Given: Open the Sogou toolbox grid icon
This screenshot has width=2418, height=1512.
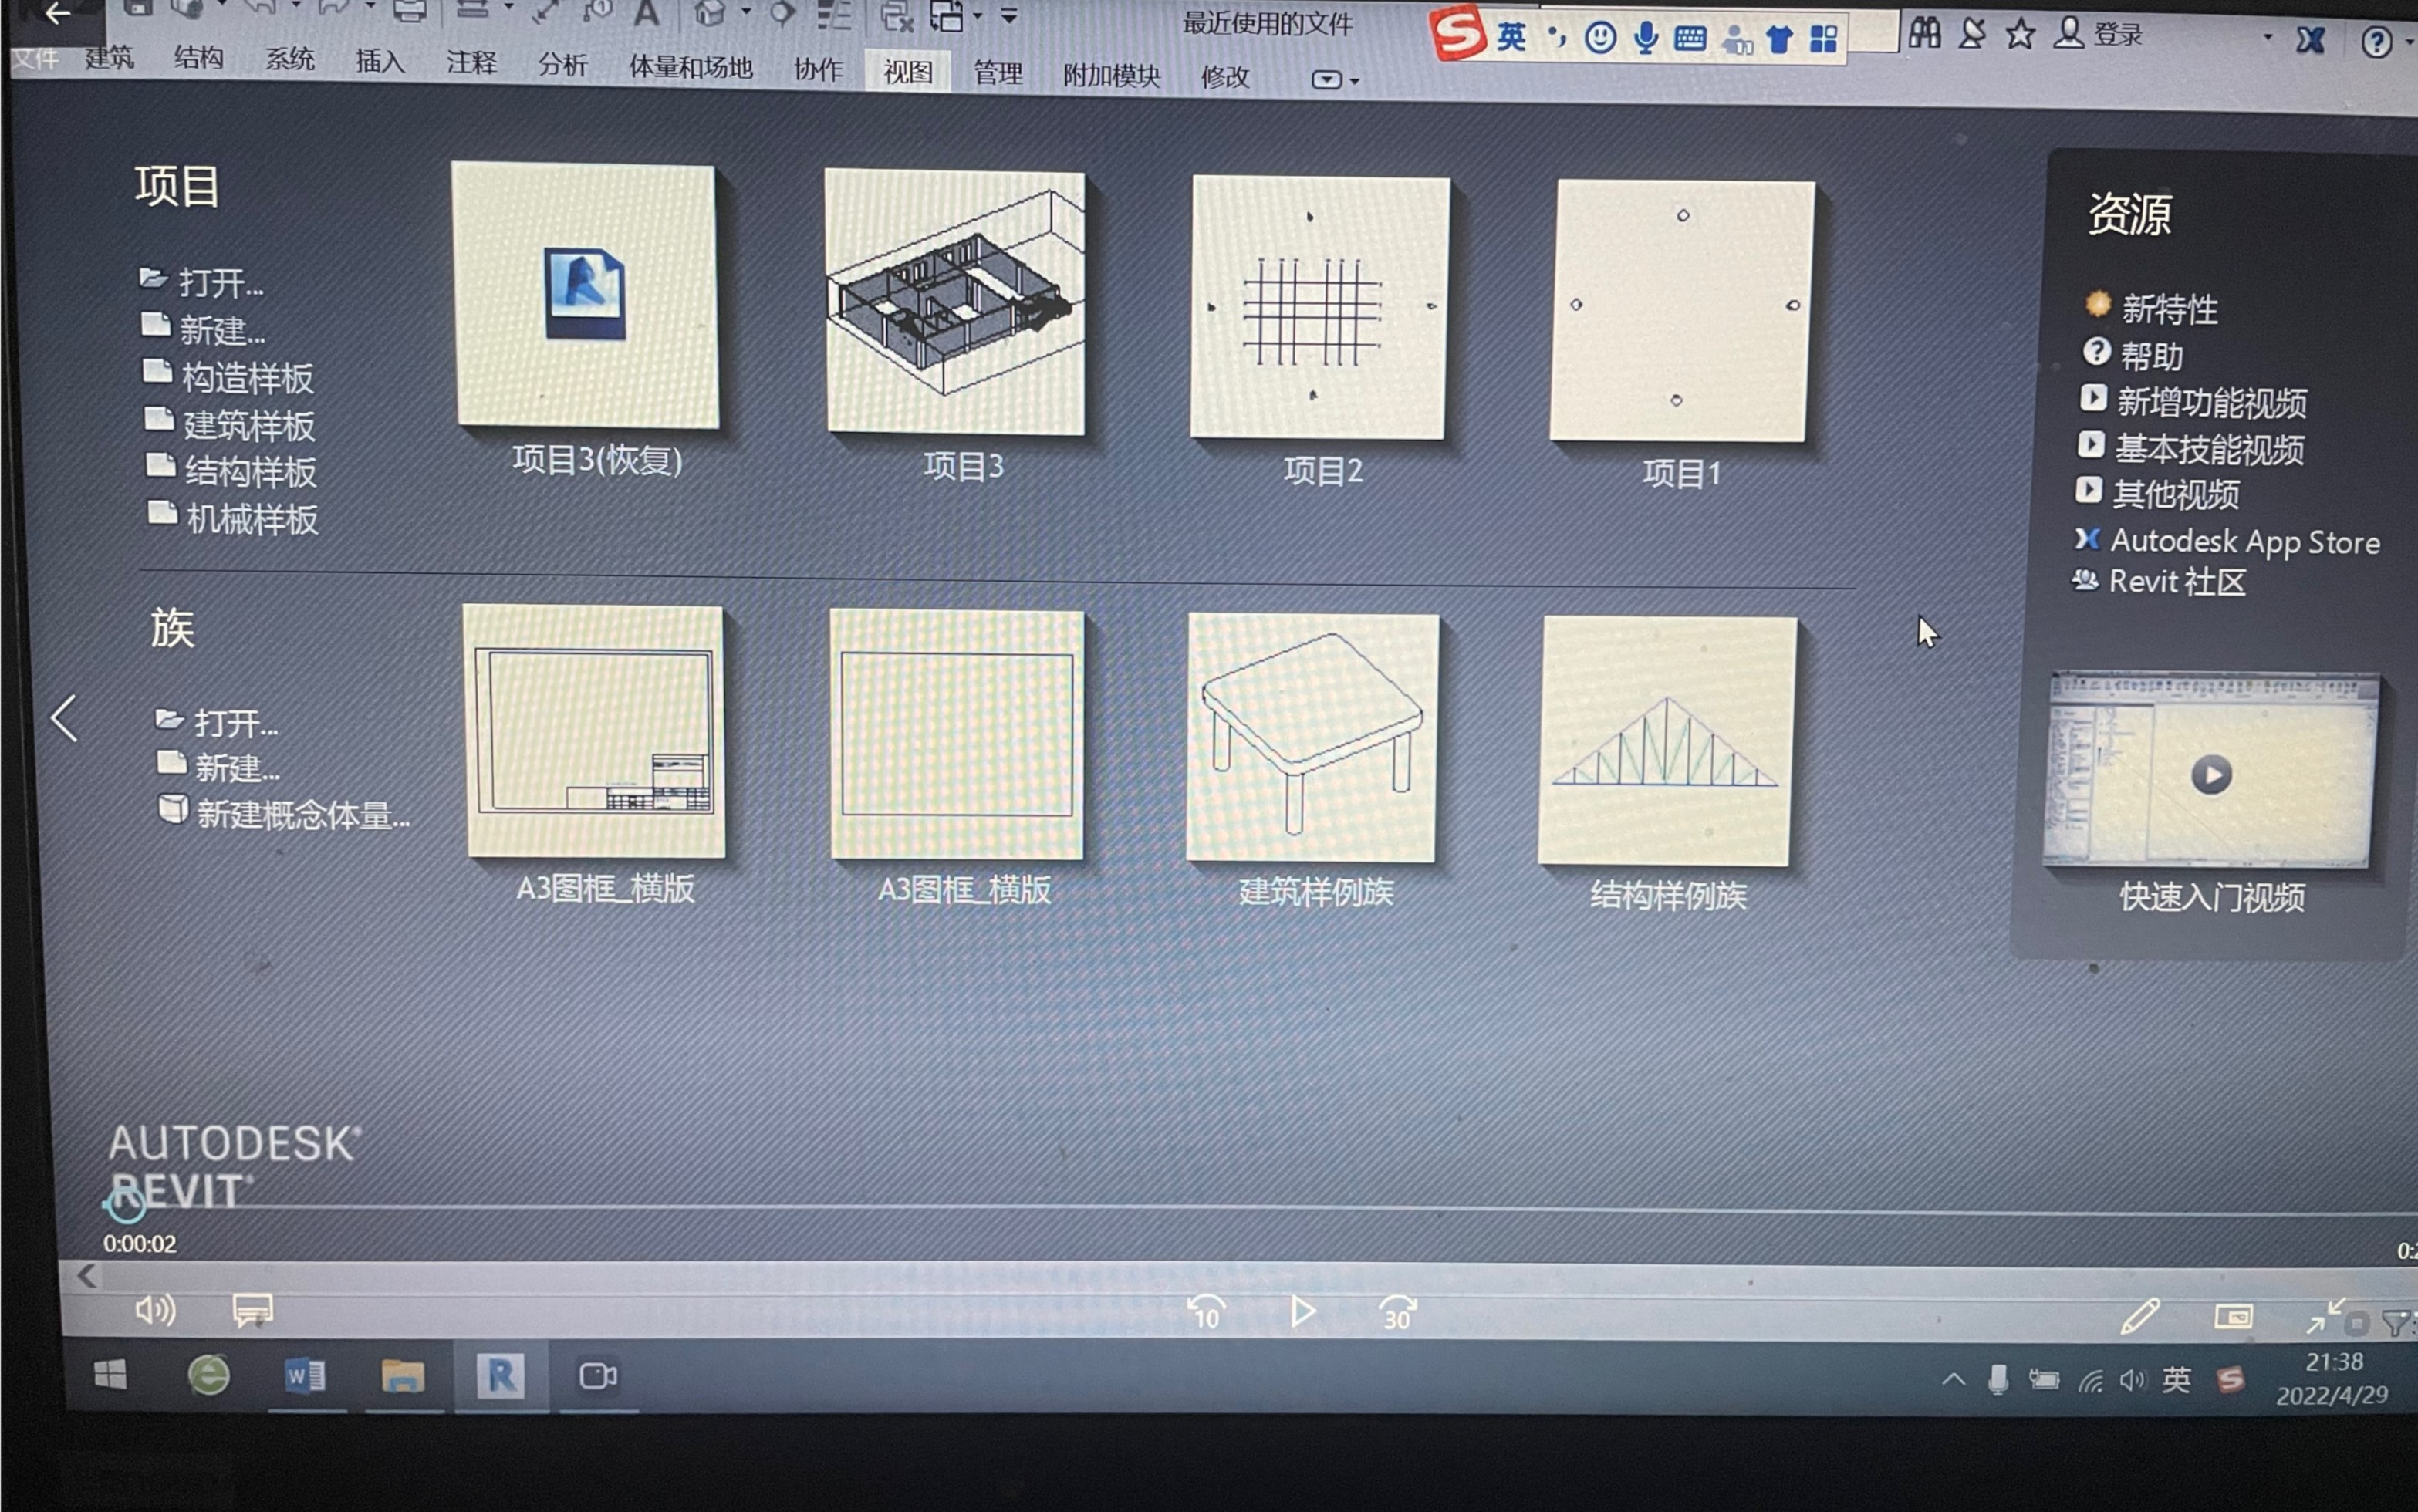Looking at the screenshot, I should (1823, 40).
